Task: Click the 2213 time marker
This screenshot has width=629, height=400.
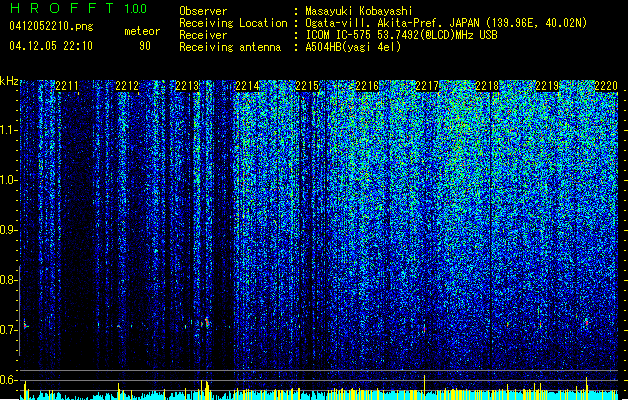Action: (187, 86)
